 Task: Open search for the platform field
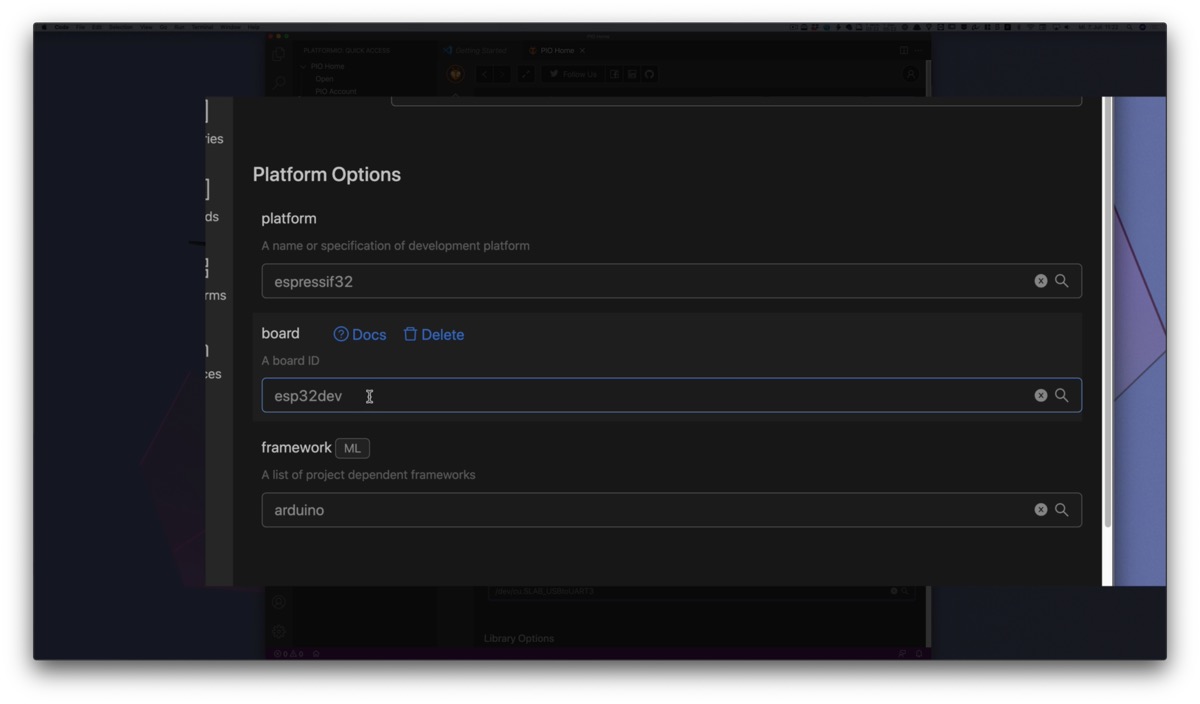tap(1062, 281)
